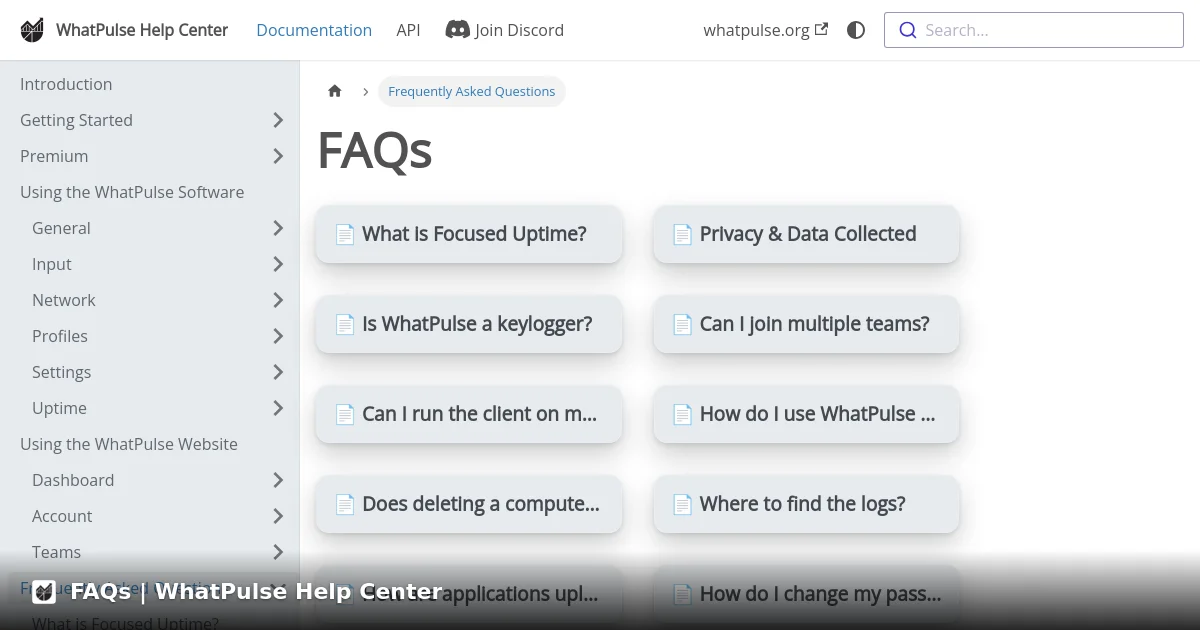Open Premium sidebar item
Image resolution: width=1200 pixels, height=630 pixels.
pos(54,156)
